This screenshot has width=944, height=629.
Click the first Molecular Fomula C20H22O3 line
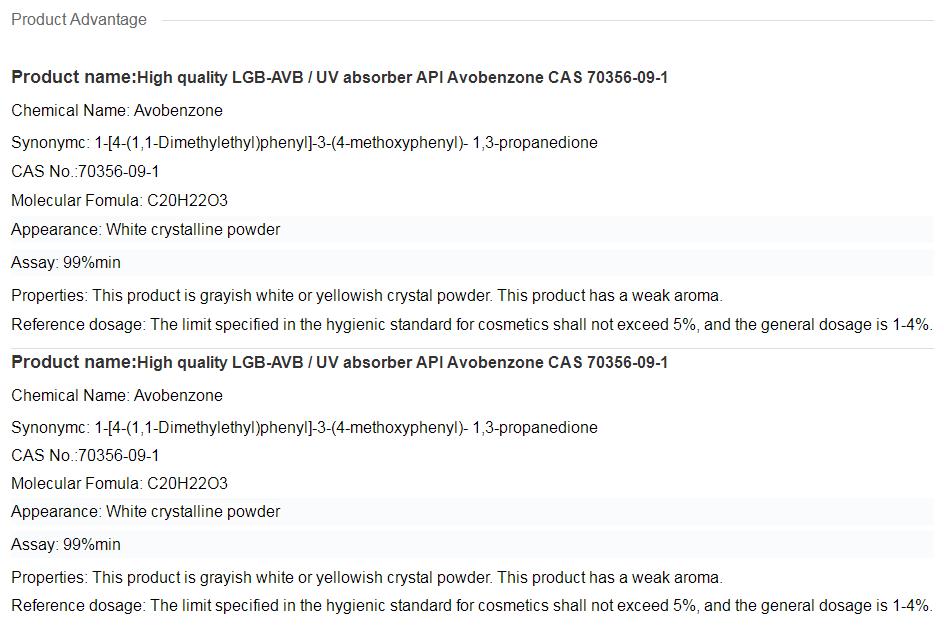(119, 200)
